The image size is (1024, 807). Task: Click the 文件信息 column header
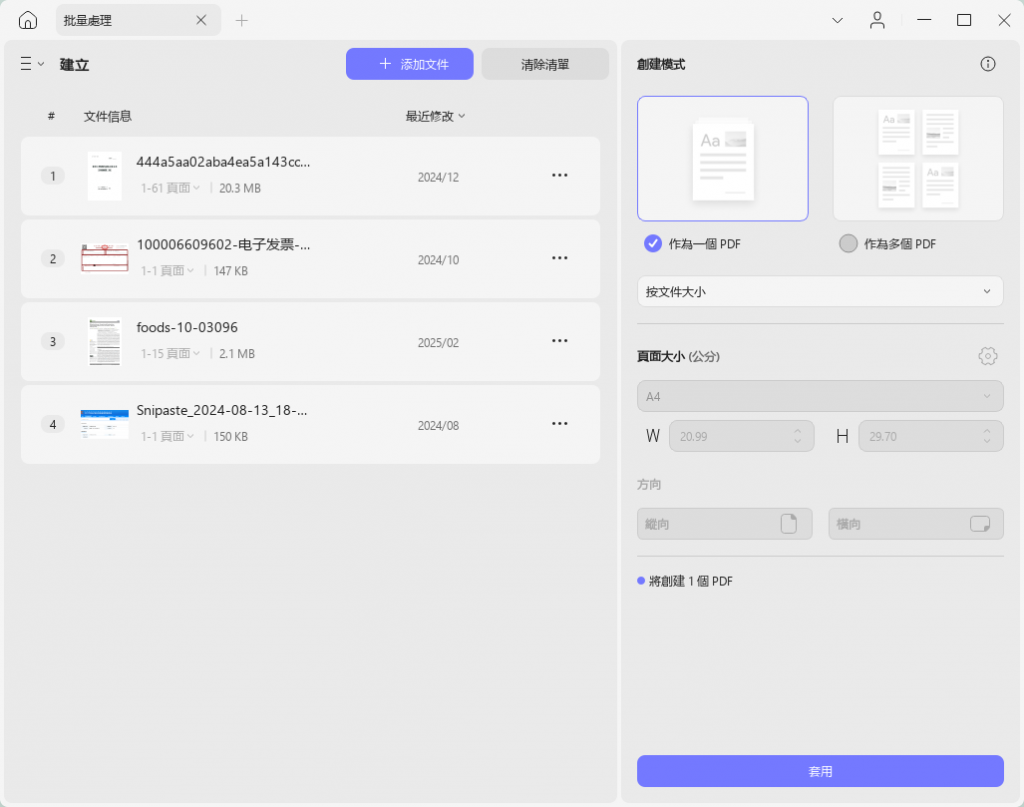click(108, 116)
